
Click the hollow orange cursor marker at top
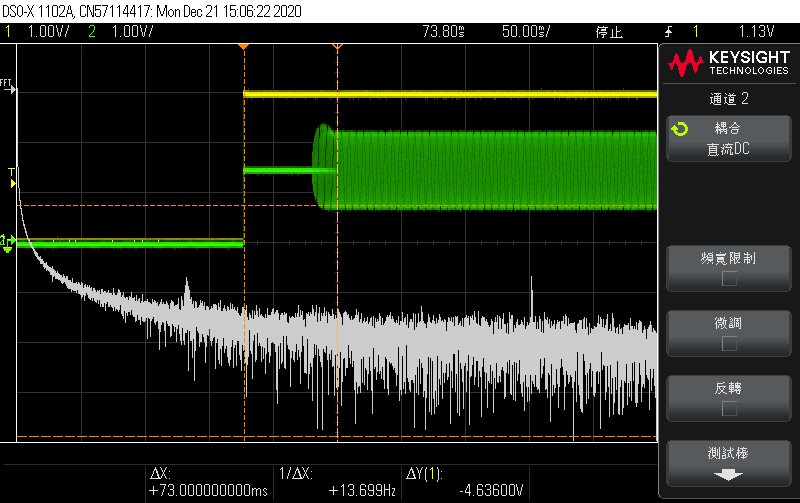pos(337,46)
